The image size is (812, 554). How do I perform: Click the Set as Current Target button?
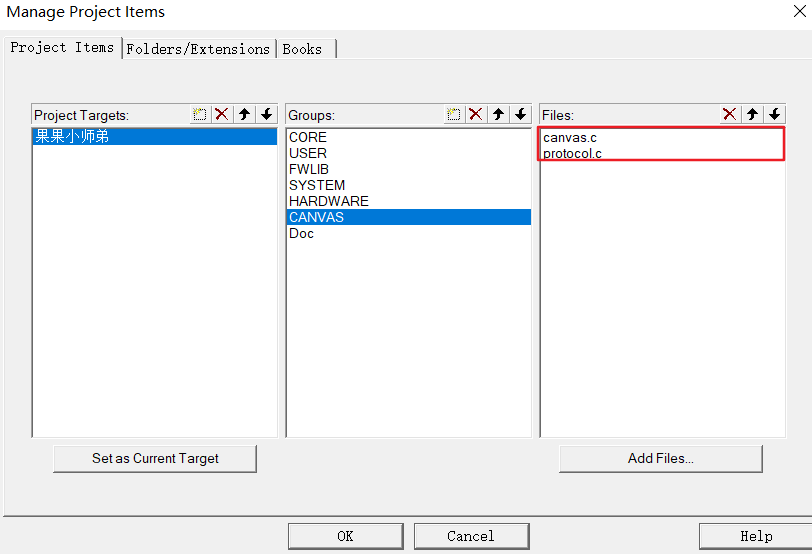(155, 459)
